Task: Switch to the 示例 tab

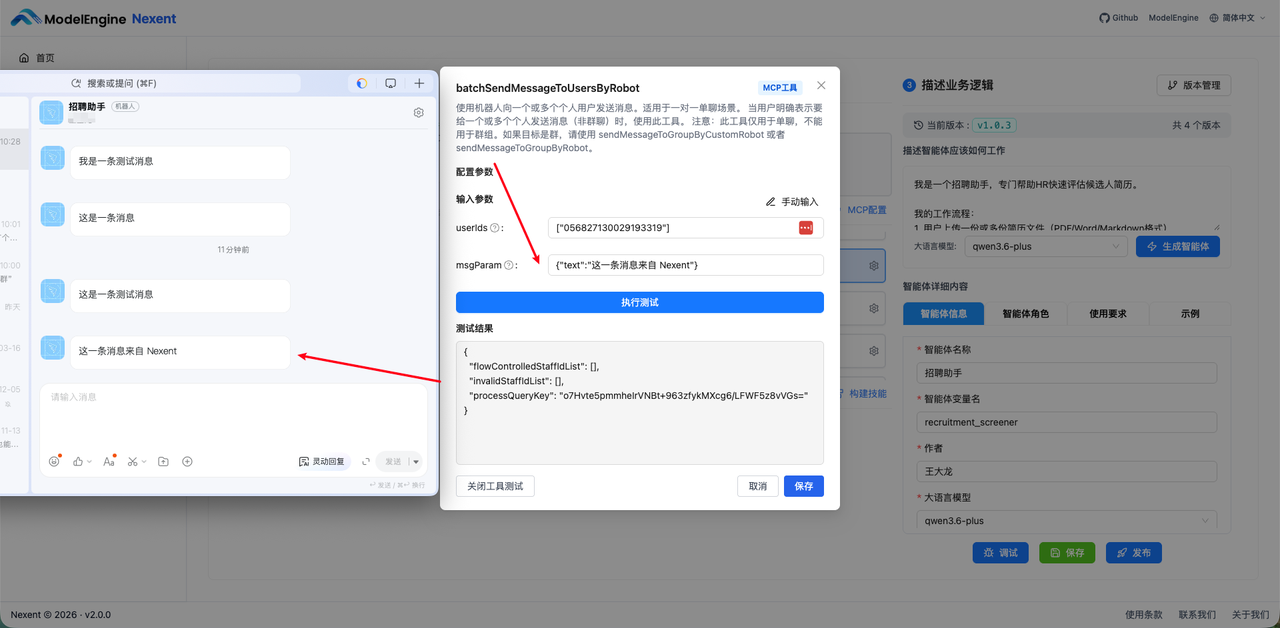Action: point(1190,313)
